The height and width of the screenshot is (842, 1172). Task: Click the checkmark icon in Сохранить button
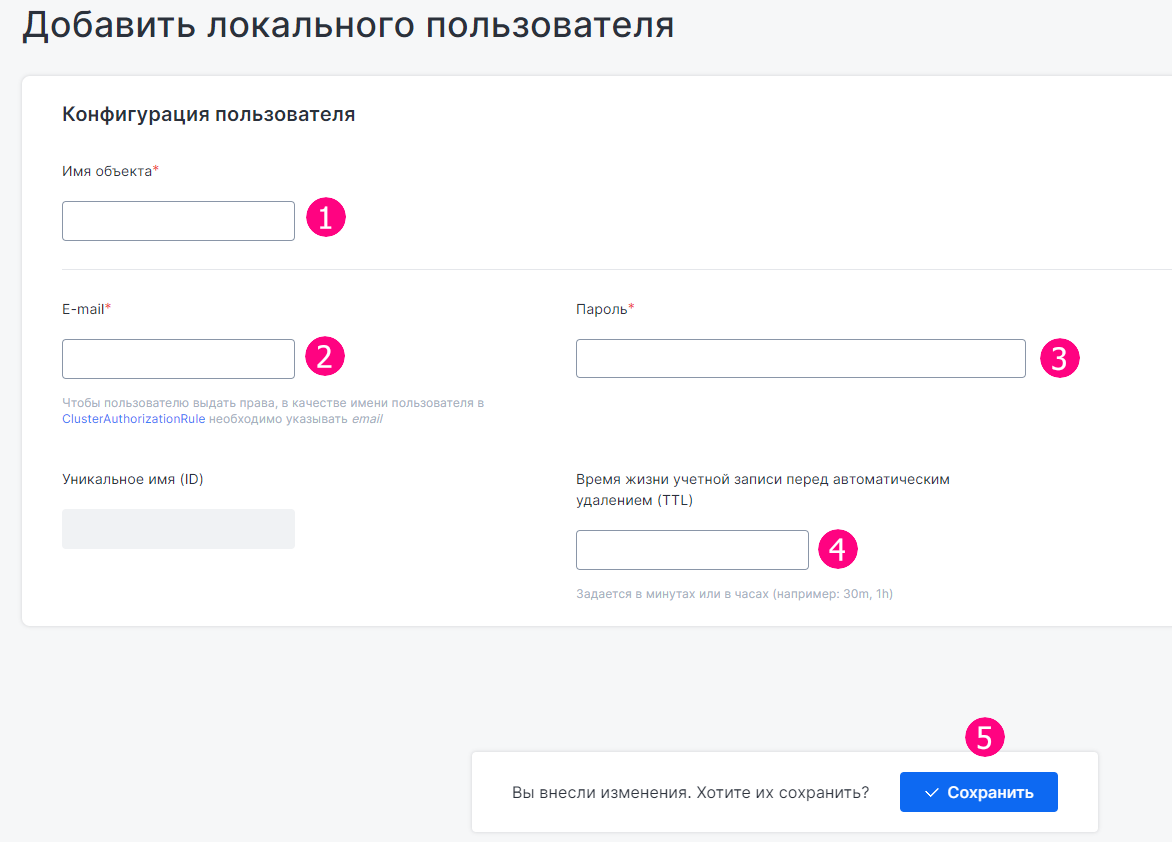pyautogui.click(x=931, y=793)
